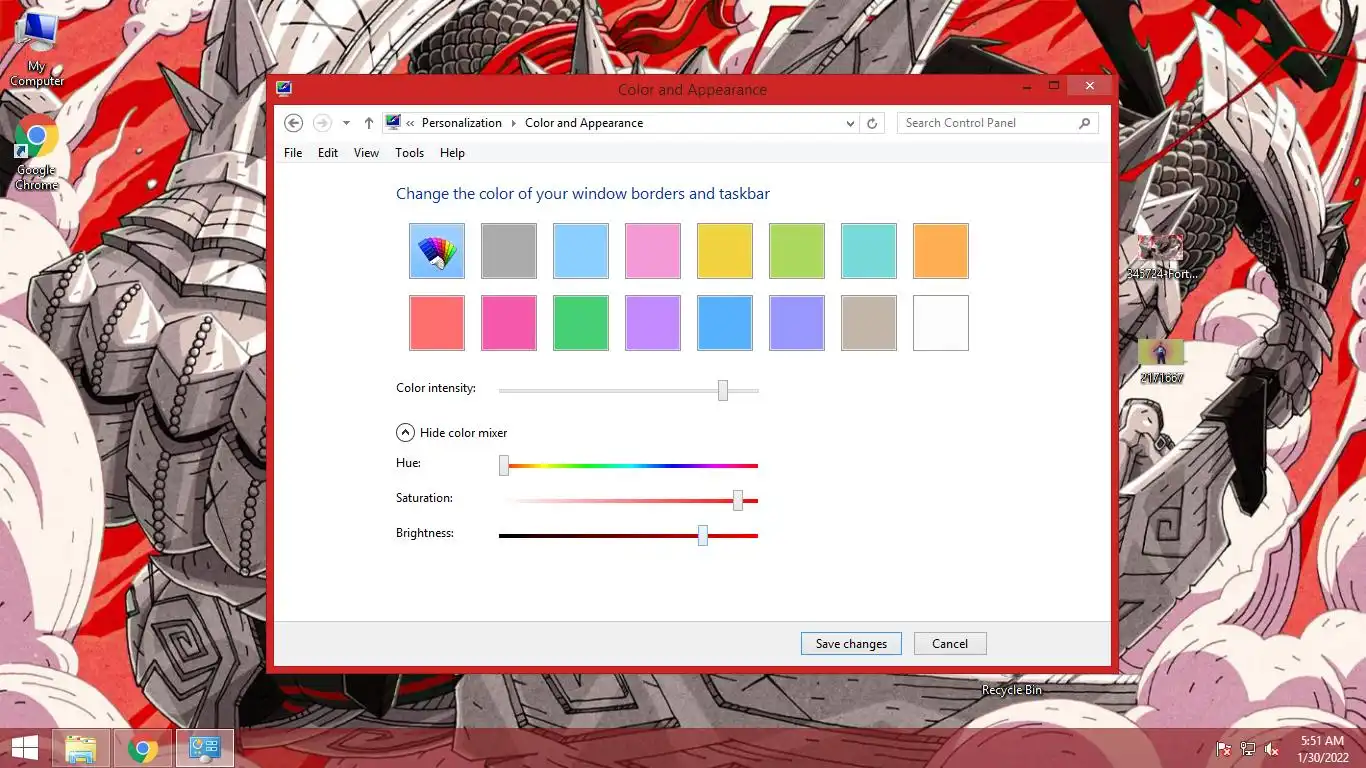The height and width of the screenshot is (768, 1366).
Task: Open the File menu
Action: pyautogui.click(x=293, y=153)
